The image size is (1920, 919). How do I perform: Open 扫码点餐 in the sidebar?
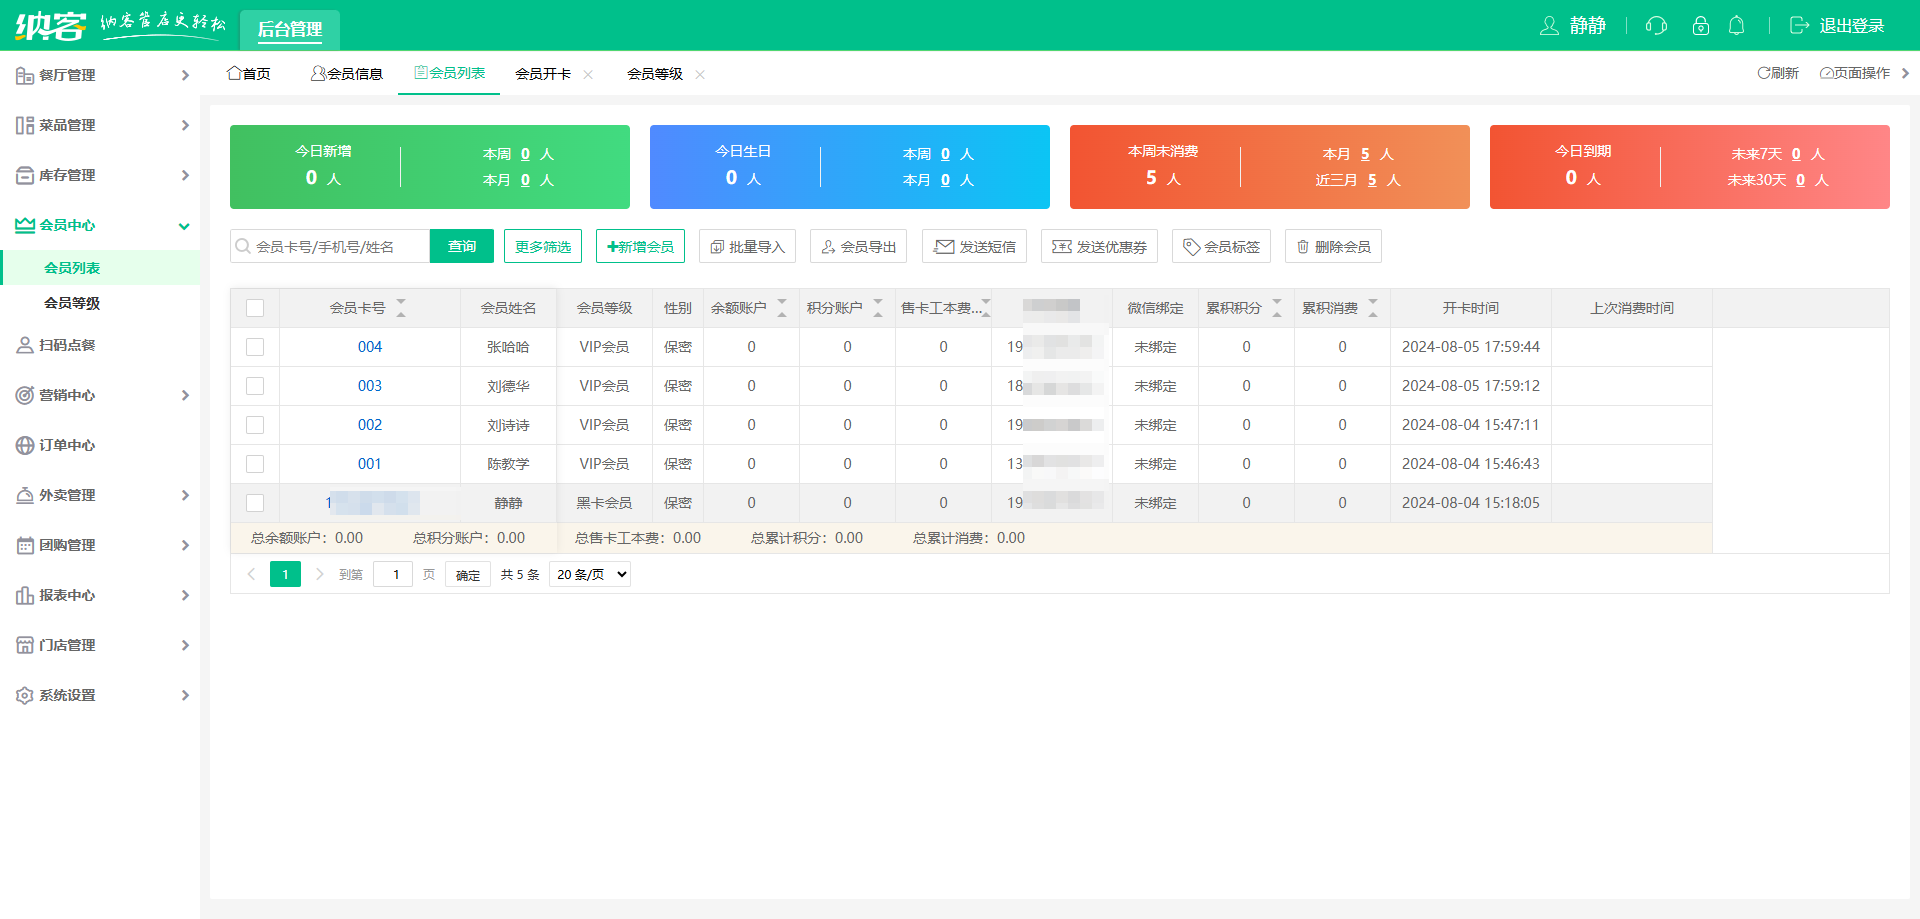[67, 345]
